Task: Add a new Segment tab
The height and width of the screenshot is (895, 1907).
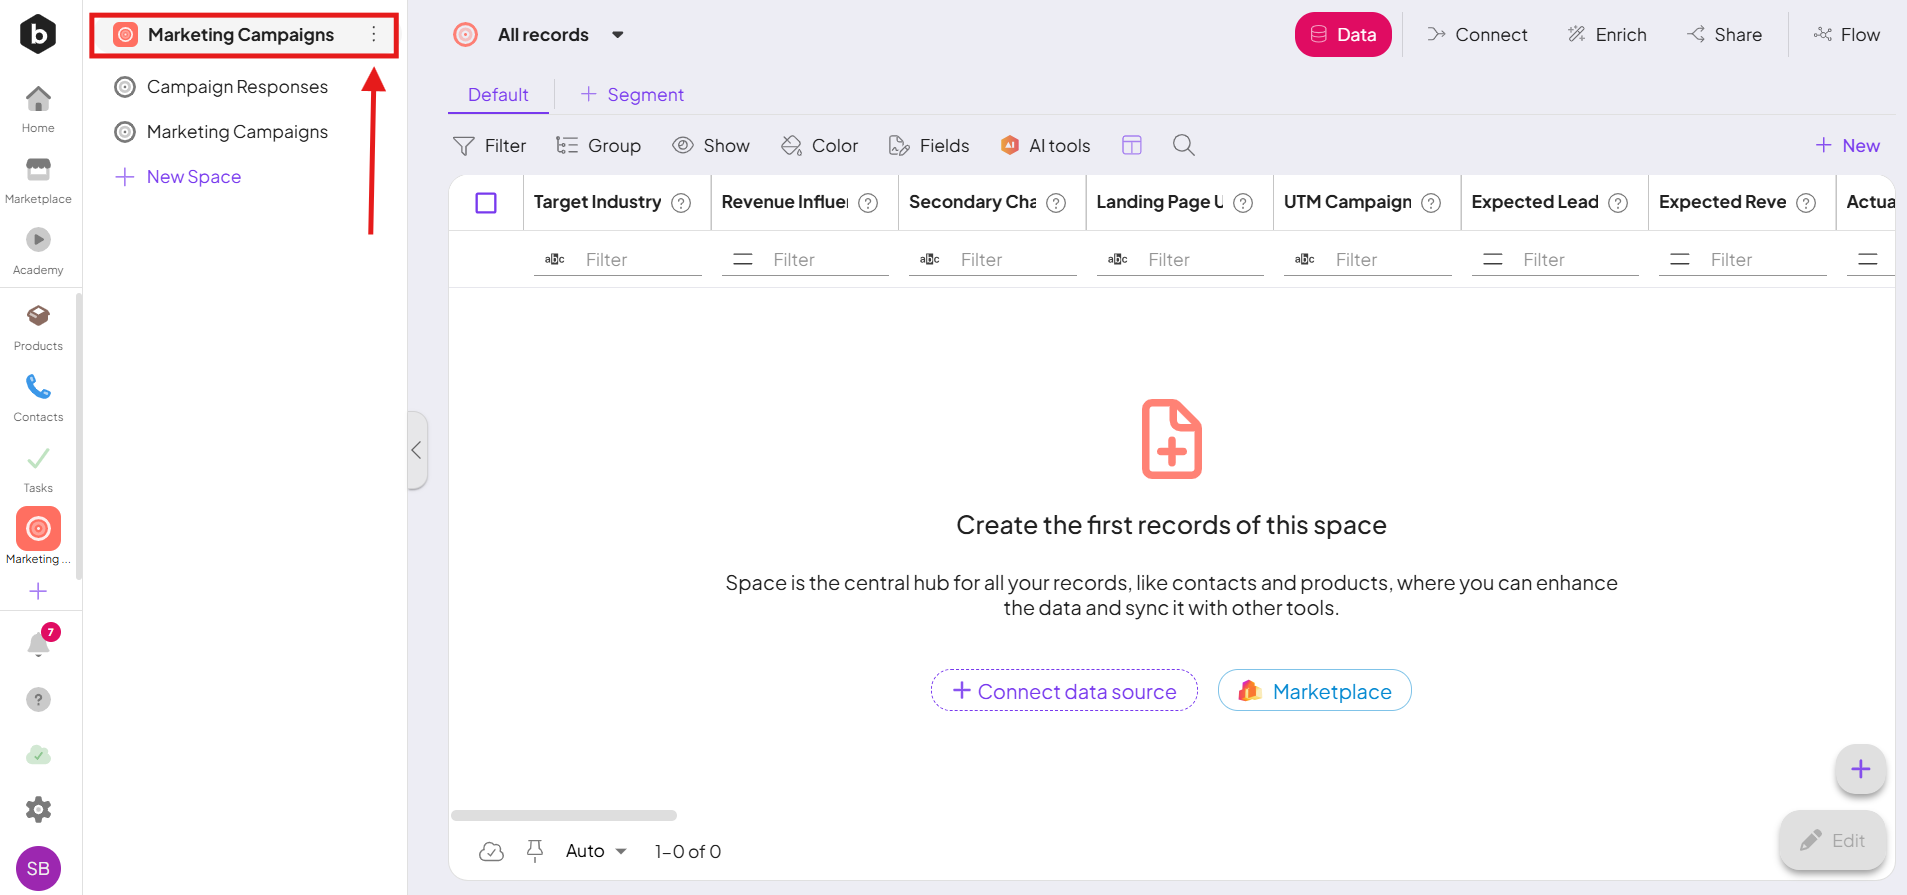Action: click(x=632, y=95)
